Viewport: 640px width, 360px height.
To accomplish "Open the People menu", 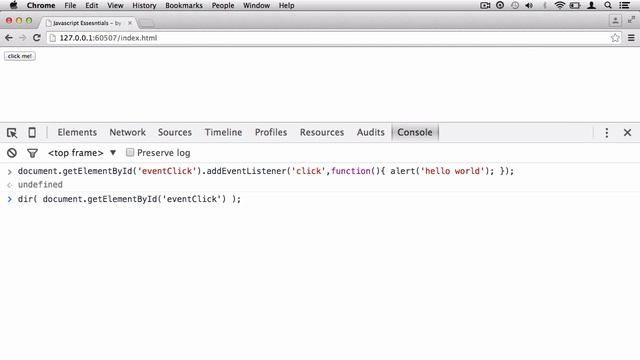I will [223, 5].
